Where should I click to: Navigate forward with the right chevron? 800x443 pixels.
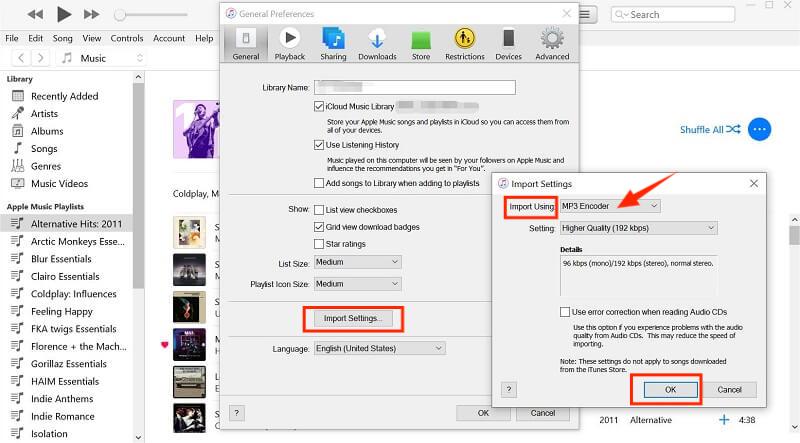[x=41, y=58]
